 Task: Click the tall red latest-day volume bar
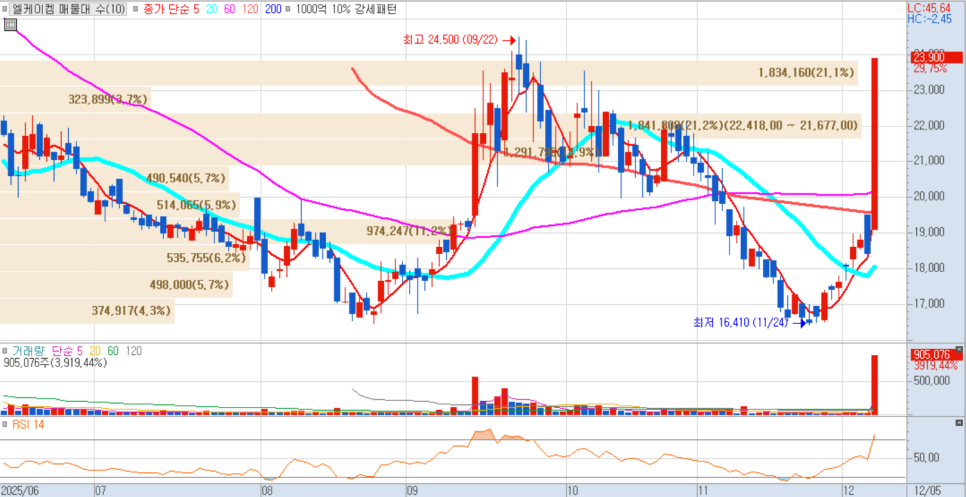point(874,384)
